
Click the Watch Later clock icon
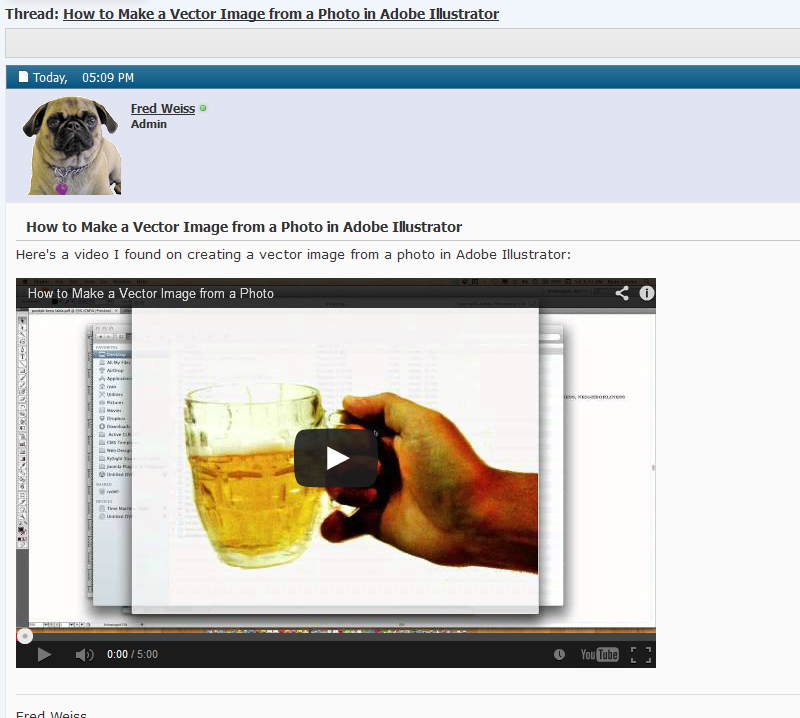coord(559,654)
